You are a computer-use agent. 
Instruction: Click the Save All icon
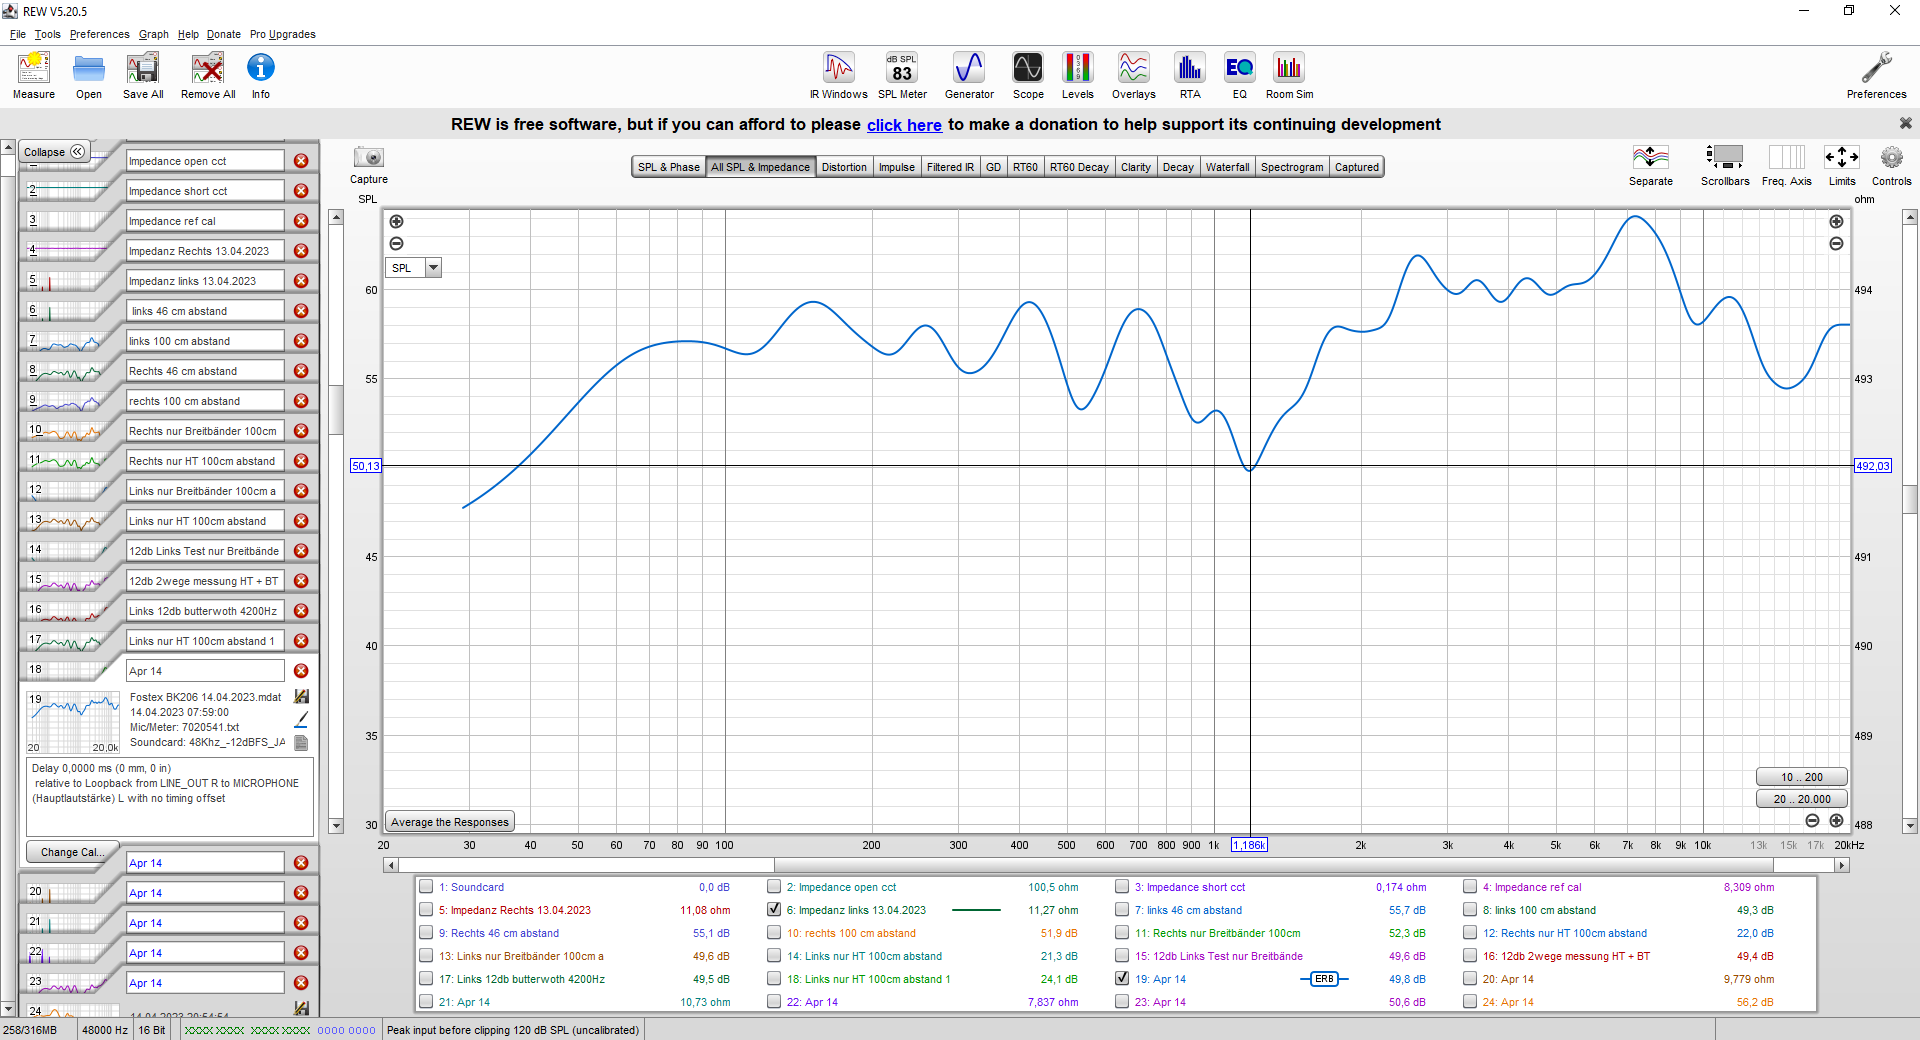click(x=143, y=76)
